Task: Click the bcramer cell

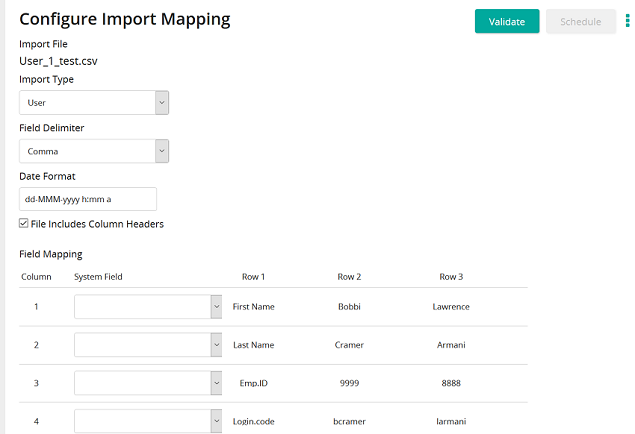Action: [349, 421]
